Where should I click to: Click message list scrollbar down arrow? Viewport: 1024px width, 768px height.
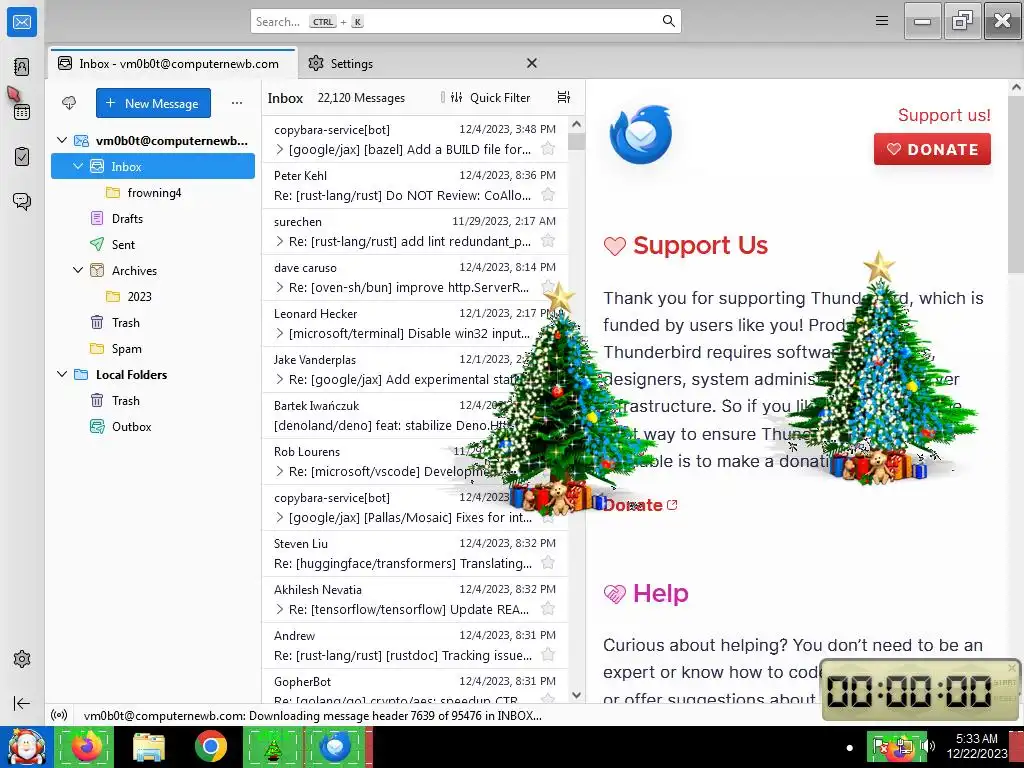(576, 696)
